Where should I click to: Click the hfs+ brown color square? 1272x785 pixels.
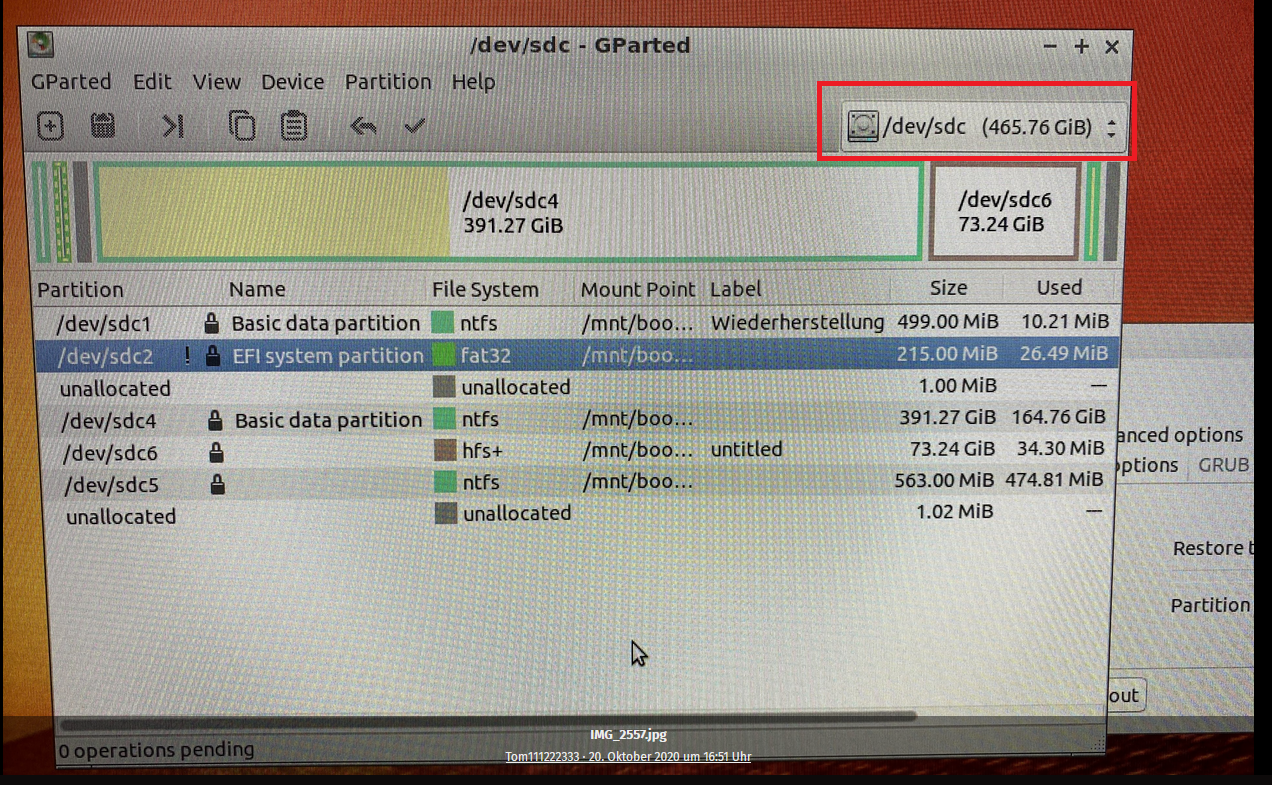point(445,450)
